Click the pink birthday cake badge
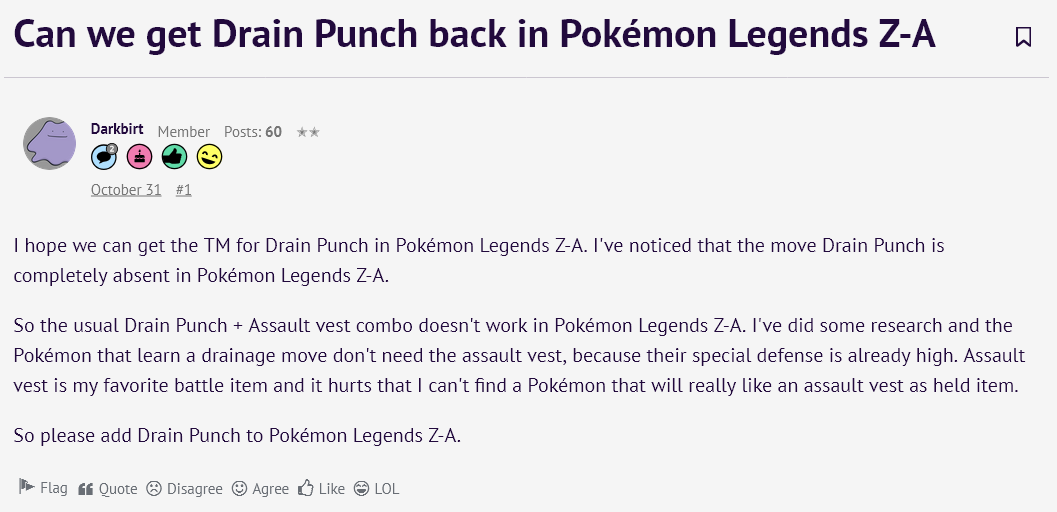1057x512 pixels. tap(140, 156)
